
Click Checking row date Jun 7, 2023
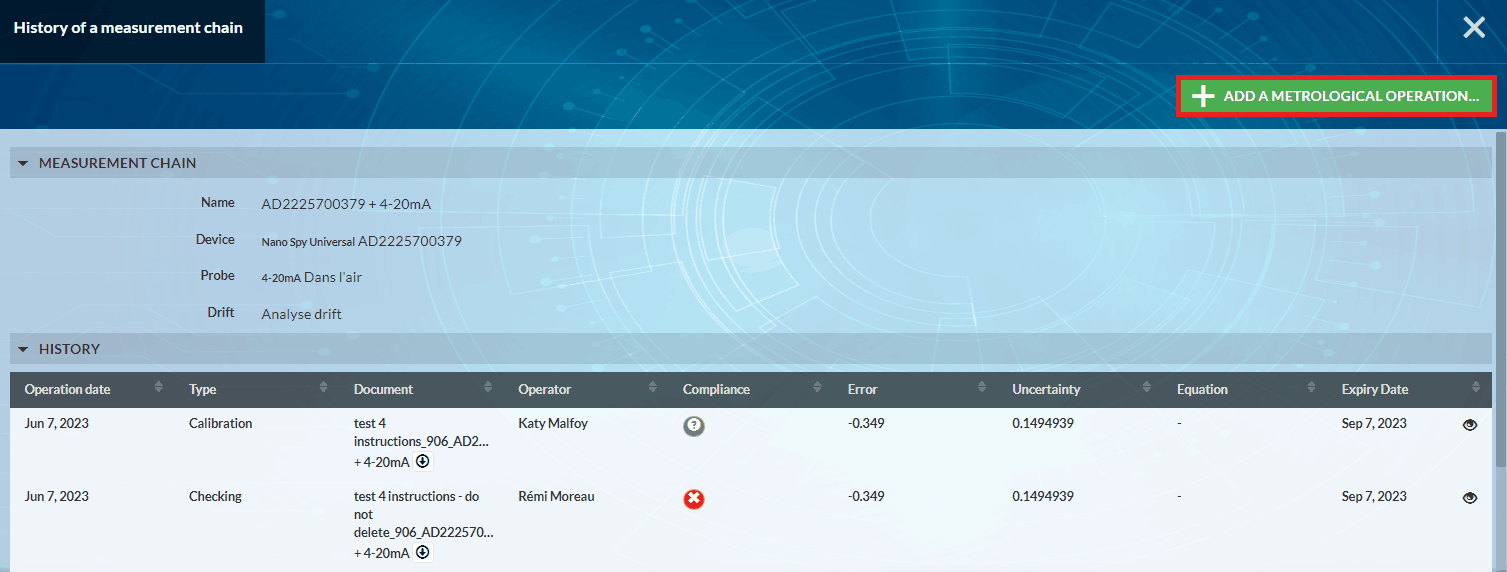click(x=57, y=496)
